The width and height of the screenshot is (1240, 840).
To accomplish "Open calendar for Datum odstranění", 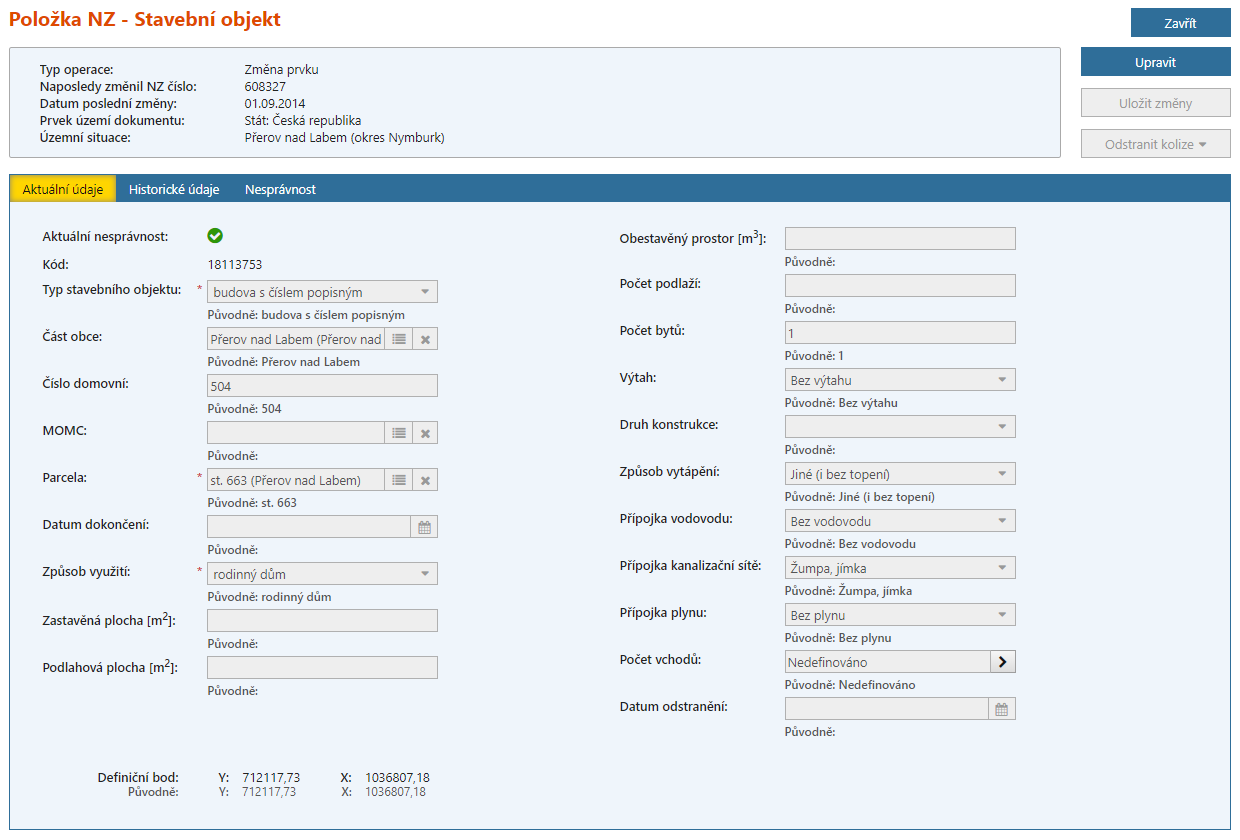I will (1002, 709).
